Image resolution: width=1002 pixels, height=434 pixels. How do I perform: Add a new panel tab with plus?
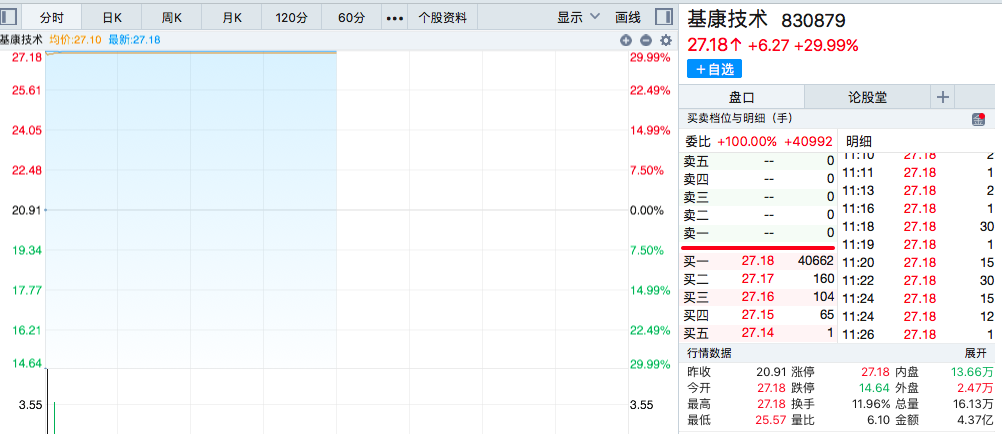point(943,98)
